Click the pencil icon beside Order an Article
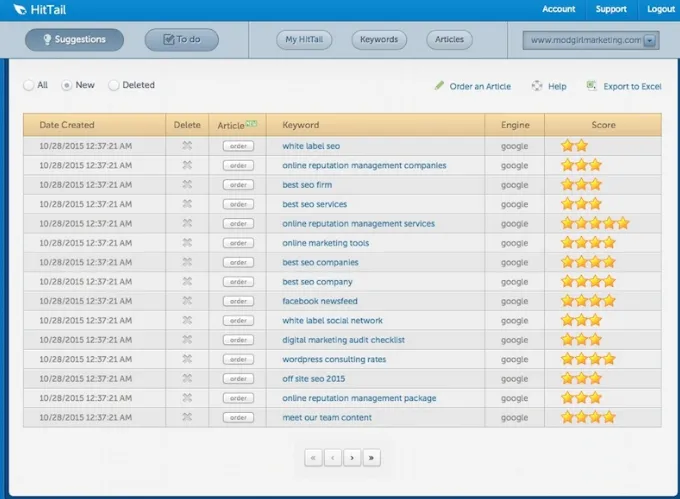Image resolution: width=680 pixels, height=499 pixels. tap(439, 85)
